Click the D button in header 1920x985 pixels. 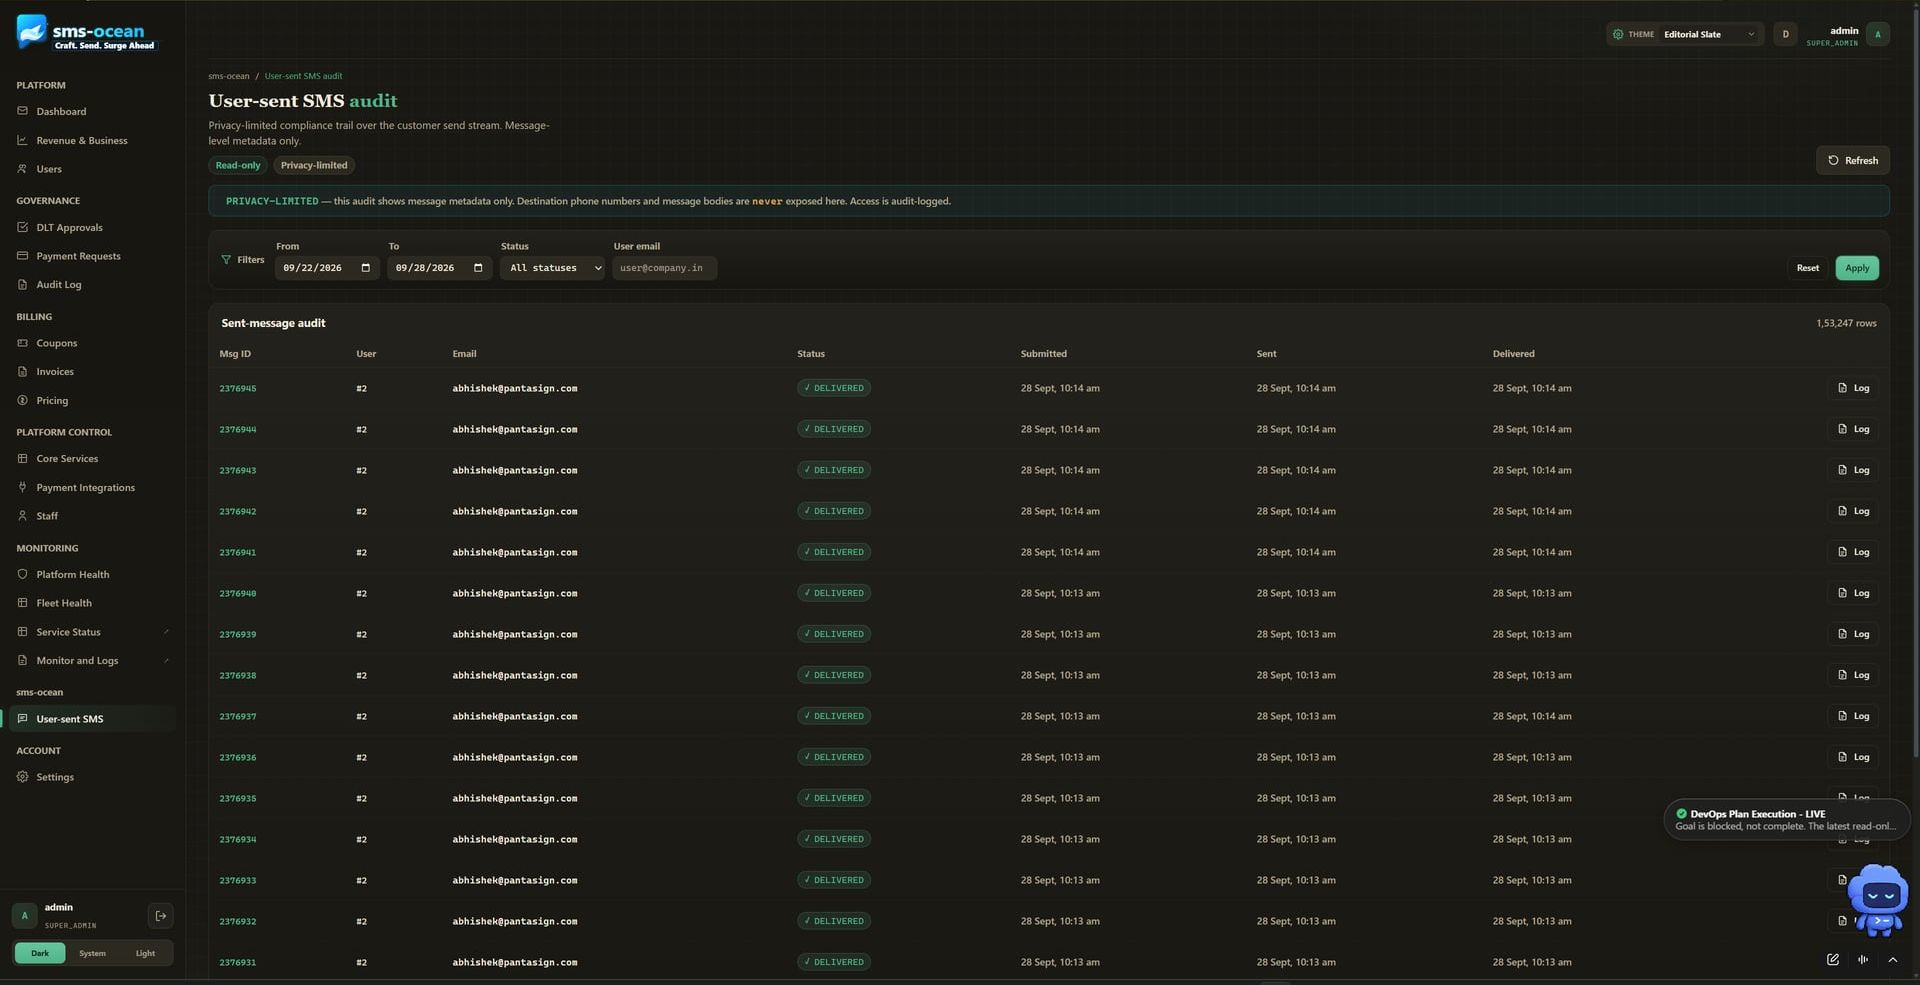(1785, 34)
